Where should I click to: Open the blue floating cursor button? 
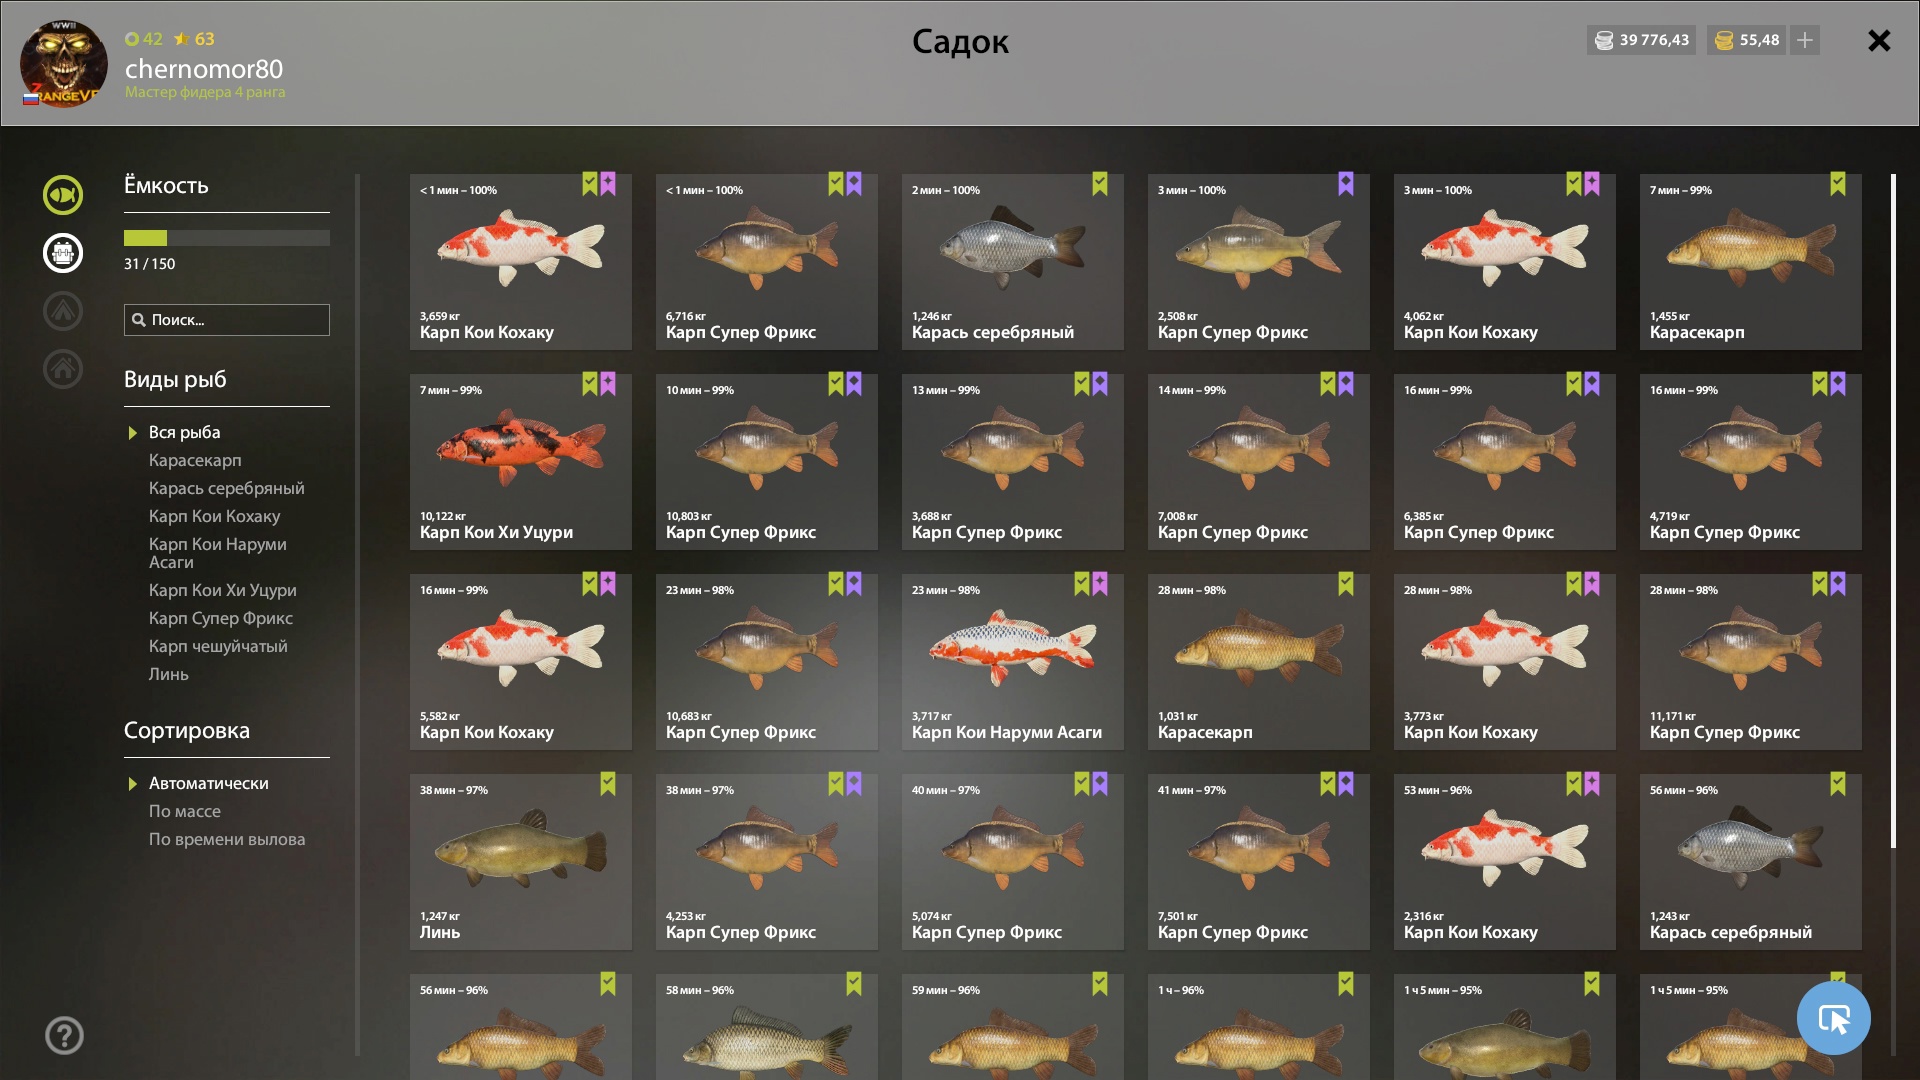[x=1833, y=1018]
